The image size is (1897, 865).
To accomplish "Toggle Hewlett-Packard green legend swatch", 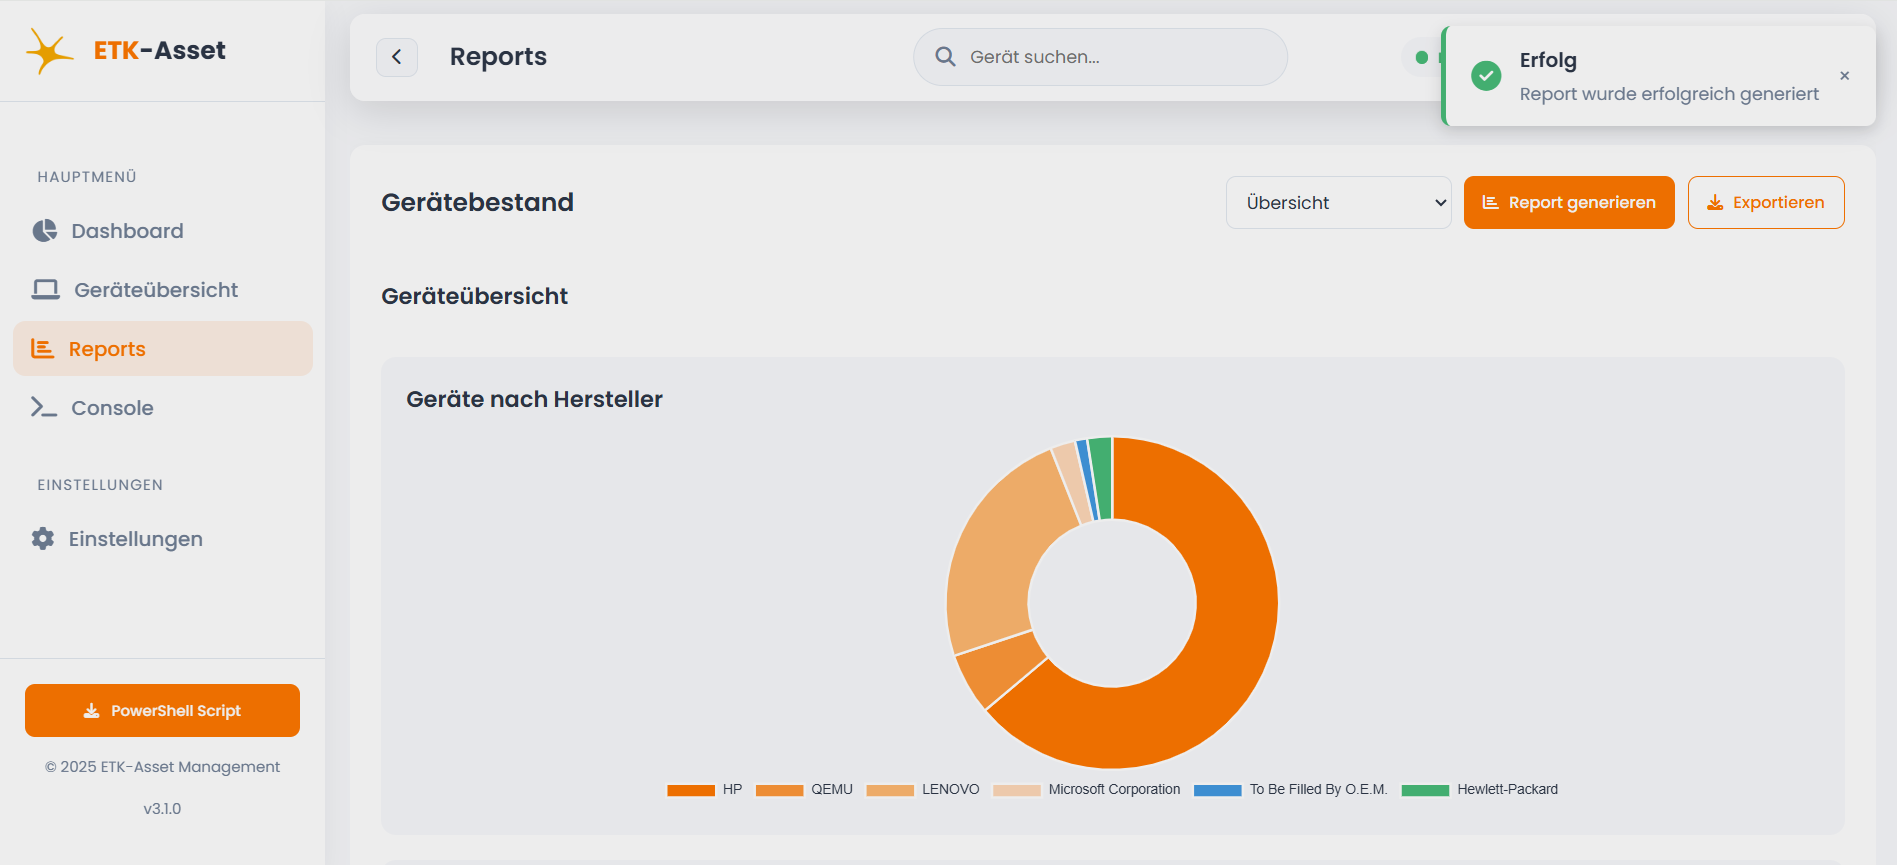I will coord(1426,790).
